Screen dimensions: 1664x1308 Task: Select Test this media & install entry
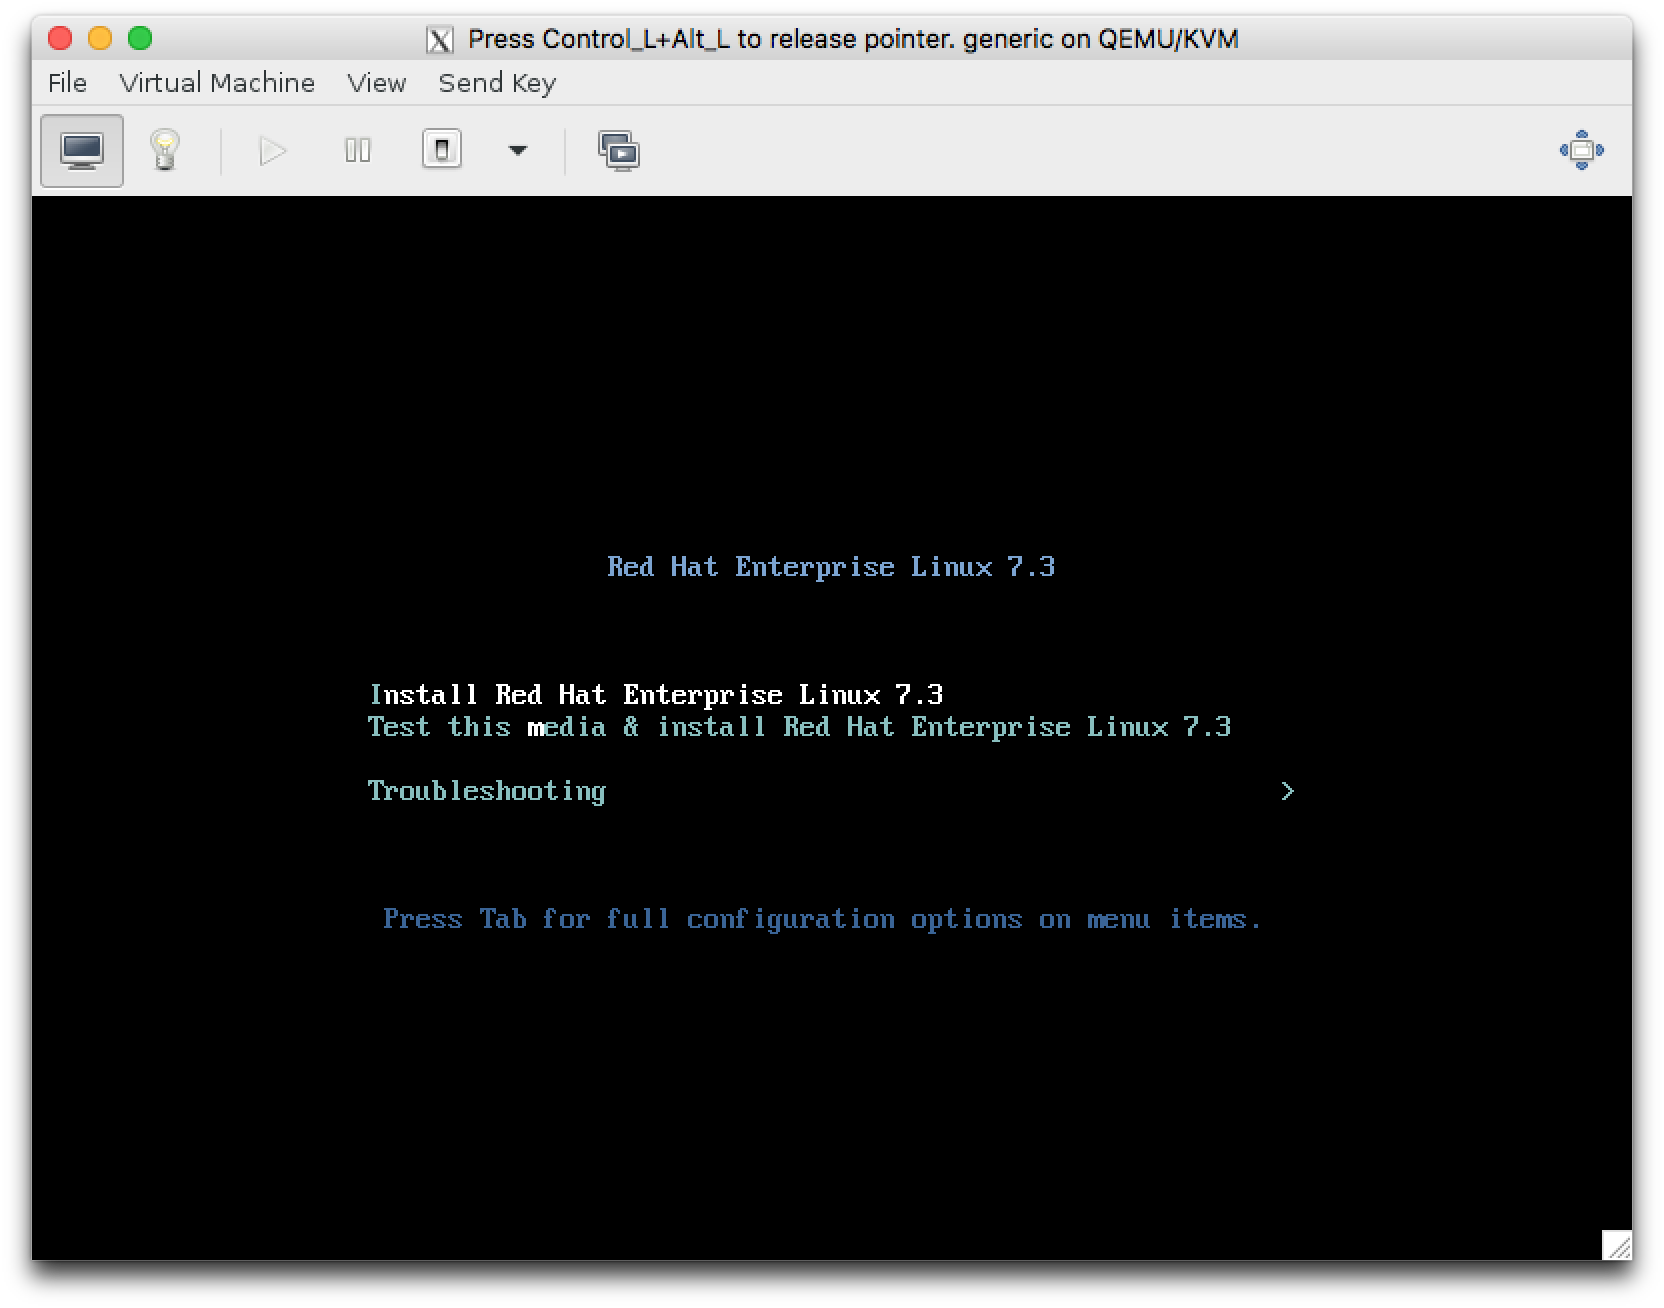[x=800, y=727]
